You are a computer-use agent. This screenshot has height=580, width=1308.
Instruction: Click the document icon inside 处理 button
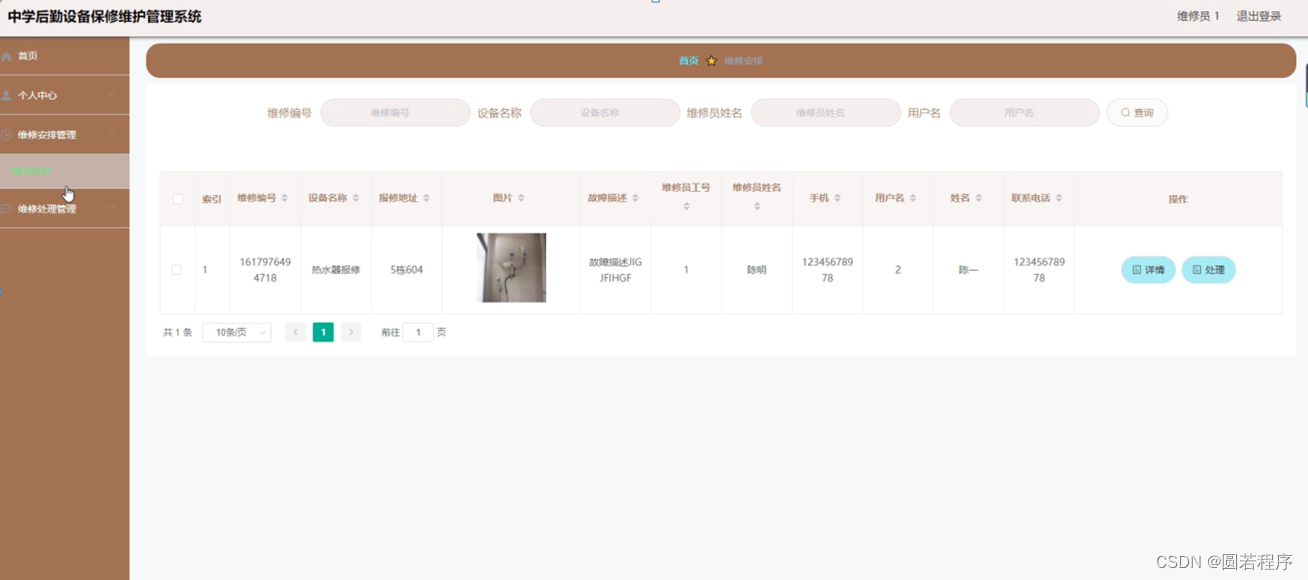pos(1196,269)
